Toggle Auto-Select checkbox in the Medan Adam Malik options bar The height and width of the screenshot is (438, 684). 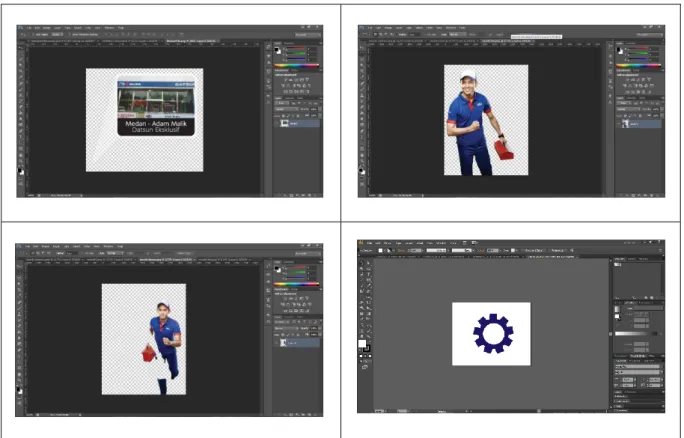click(33, 34)
